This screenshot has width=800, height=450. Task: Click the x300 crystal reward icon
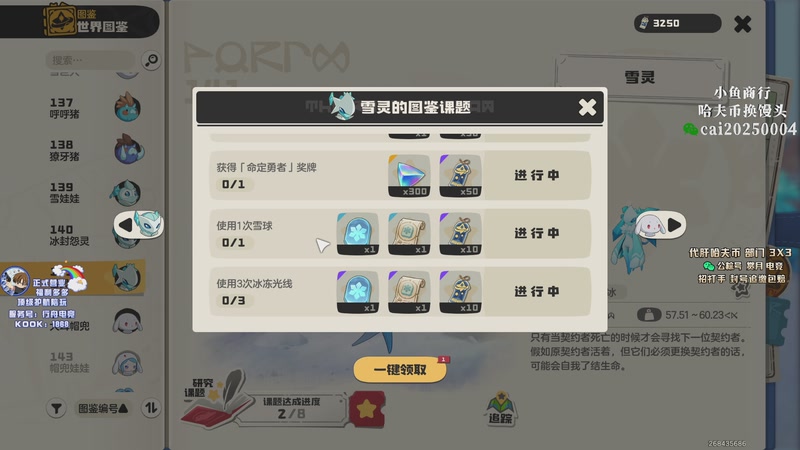409,176
